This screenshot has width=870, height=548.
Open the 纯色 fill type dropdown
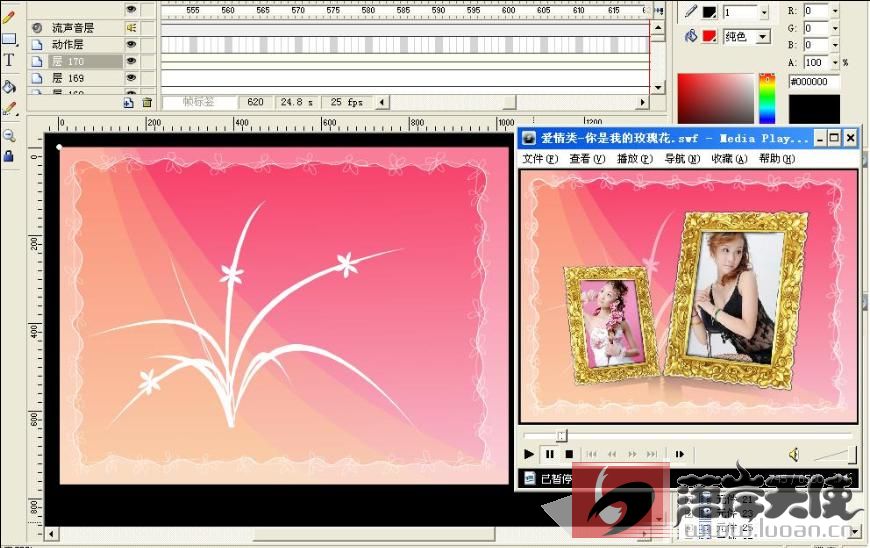763,37
